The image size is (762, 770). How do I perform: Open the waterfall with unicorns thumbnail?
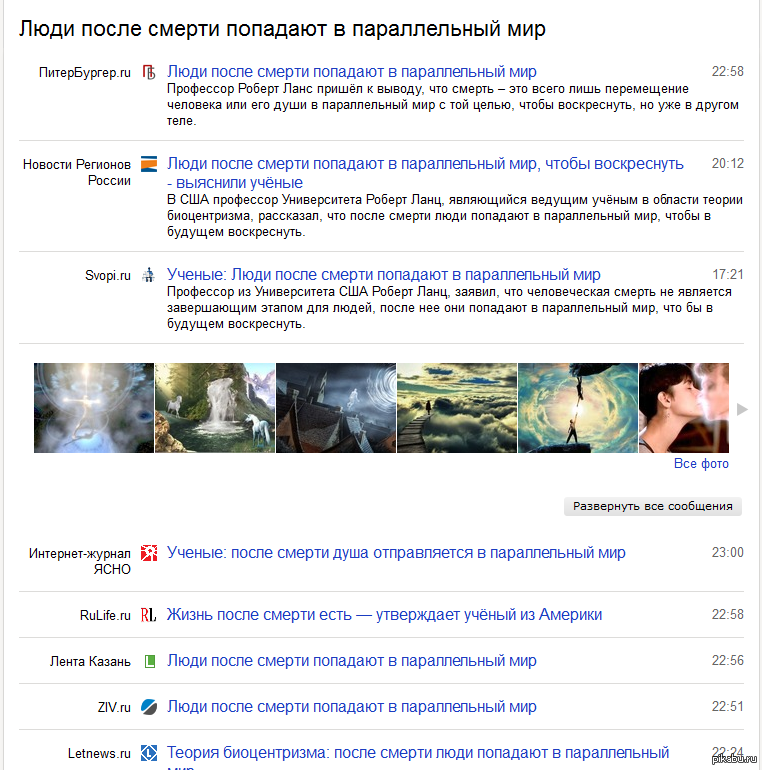pyautogui.click(x=215, y=408)
